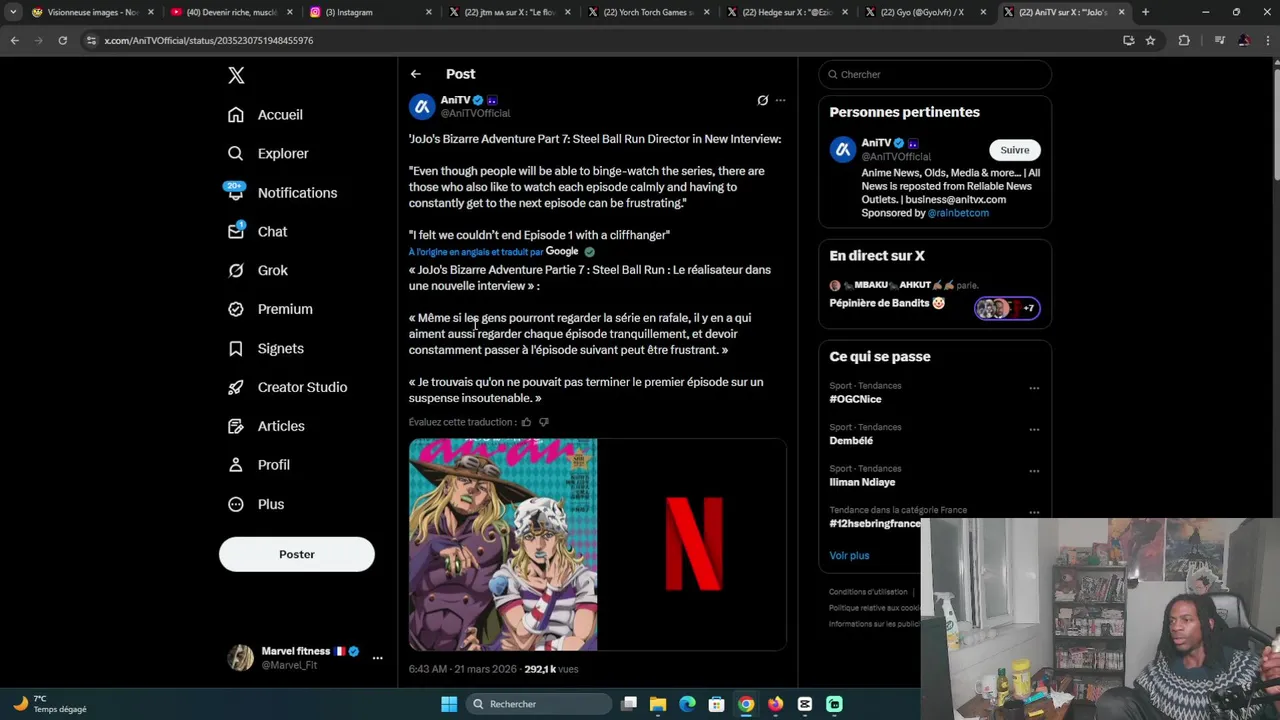Click Voir plus under trends

[x=849, y=556]
